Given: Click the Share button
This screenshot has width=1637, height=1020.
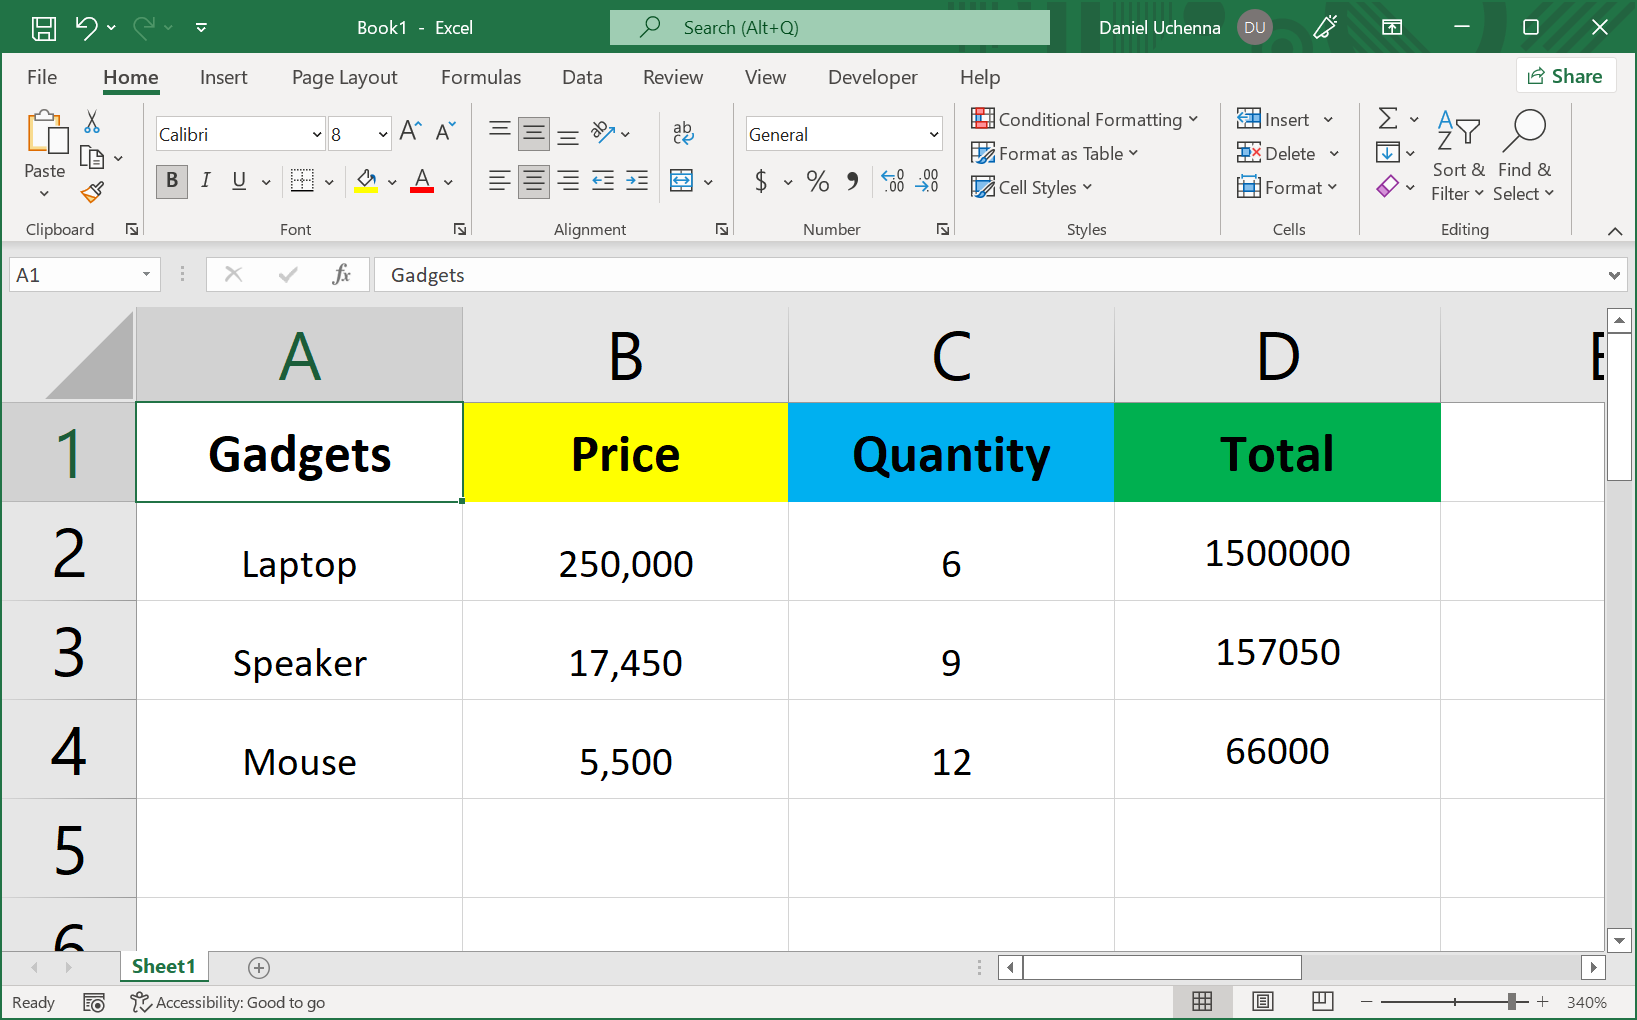Looking at the screenshot, I should coord(1566,75).
